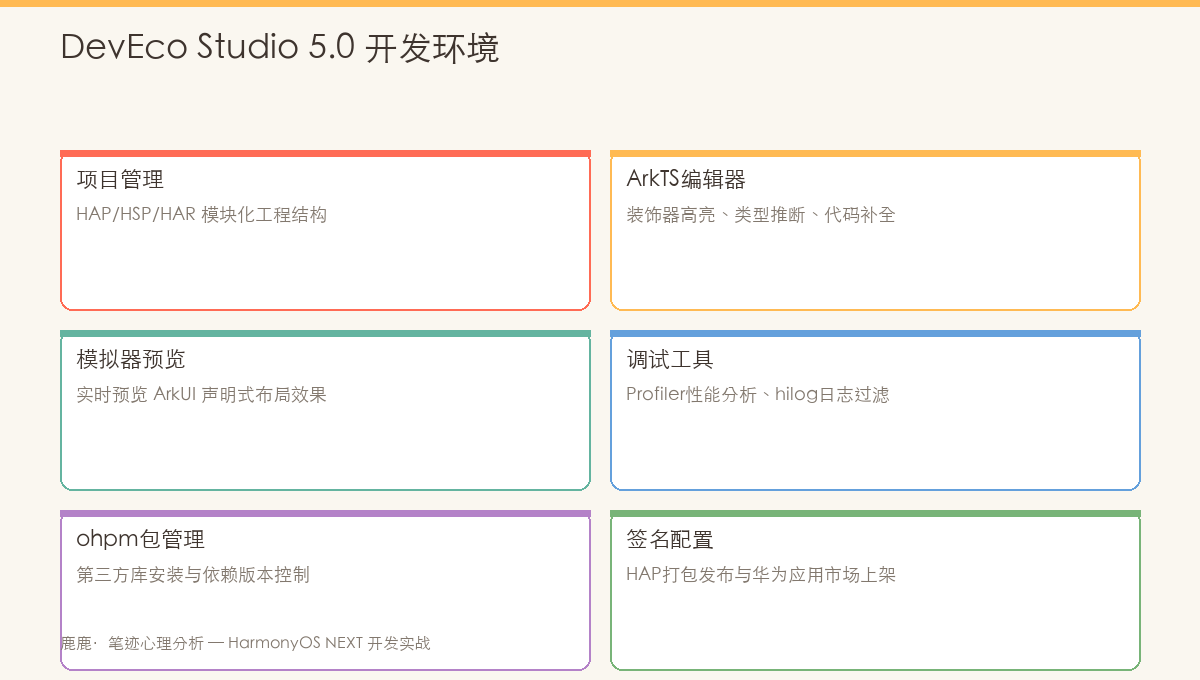Screen dimensions: 1200x680
Task: Click the footer text 笔迹心理分析 — HarmonyOS NEXT 开发实战
Action: tap(269, 643)
